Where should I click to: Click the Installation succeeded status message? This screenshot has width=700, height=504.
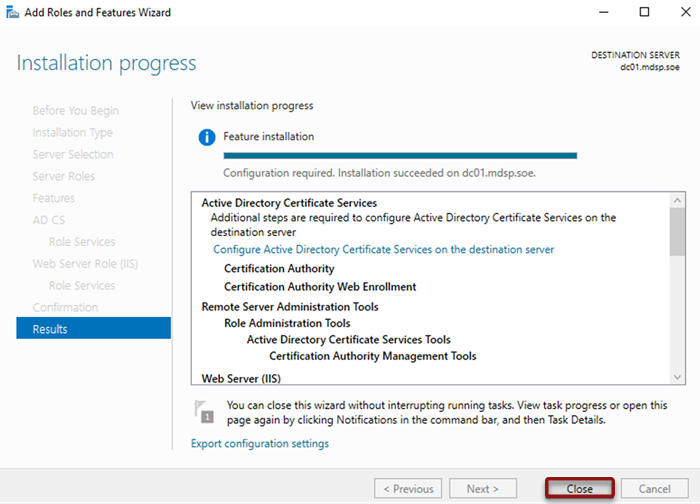click(379, 173)
